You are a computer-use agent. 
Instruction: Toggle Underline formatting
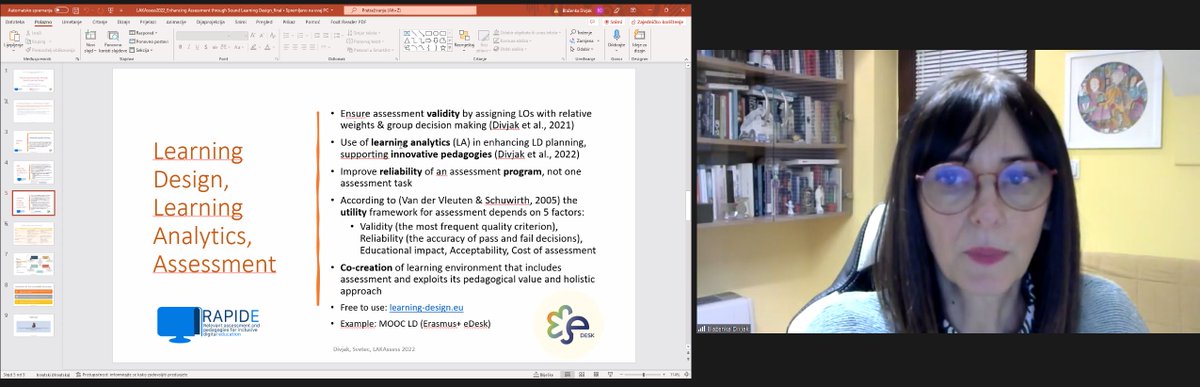[197, 47]
